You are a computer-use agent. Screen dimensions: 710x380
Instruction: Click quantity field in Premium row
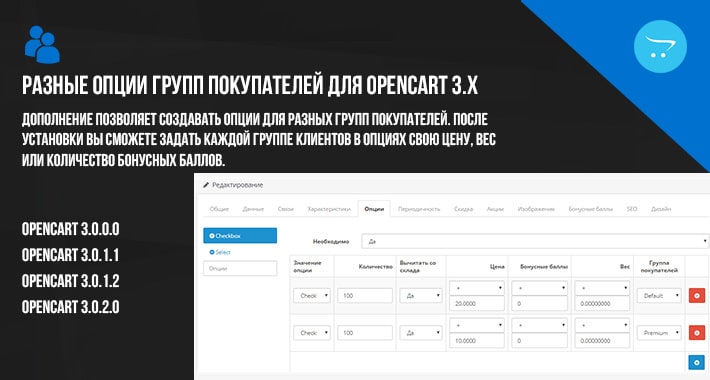coord(365,333)
